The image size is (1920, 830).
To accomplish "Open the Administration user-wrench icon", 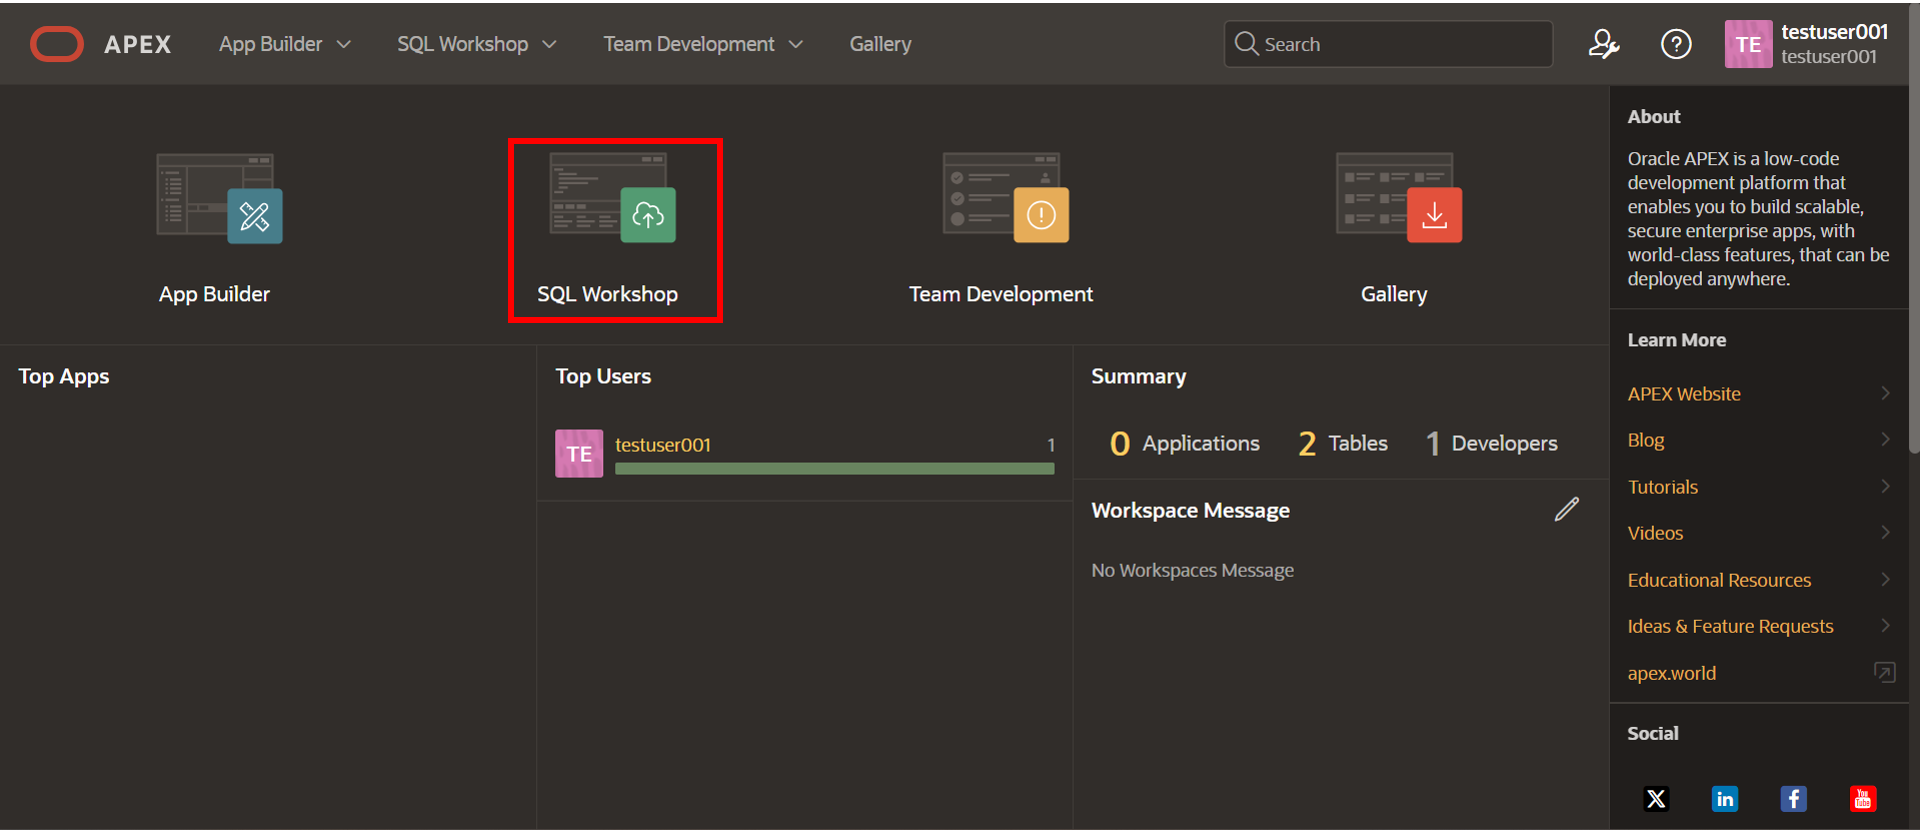I will pos(1604,44).
